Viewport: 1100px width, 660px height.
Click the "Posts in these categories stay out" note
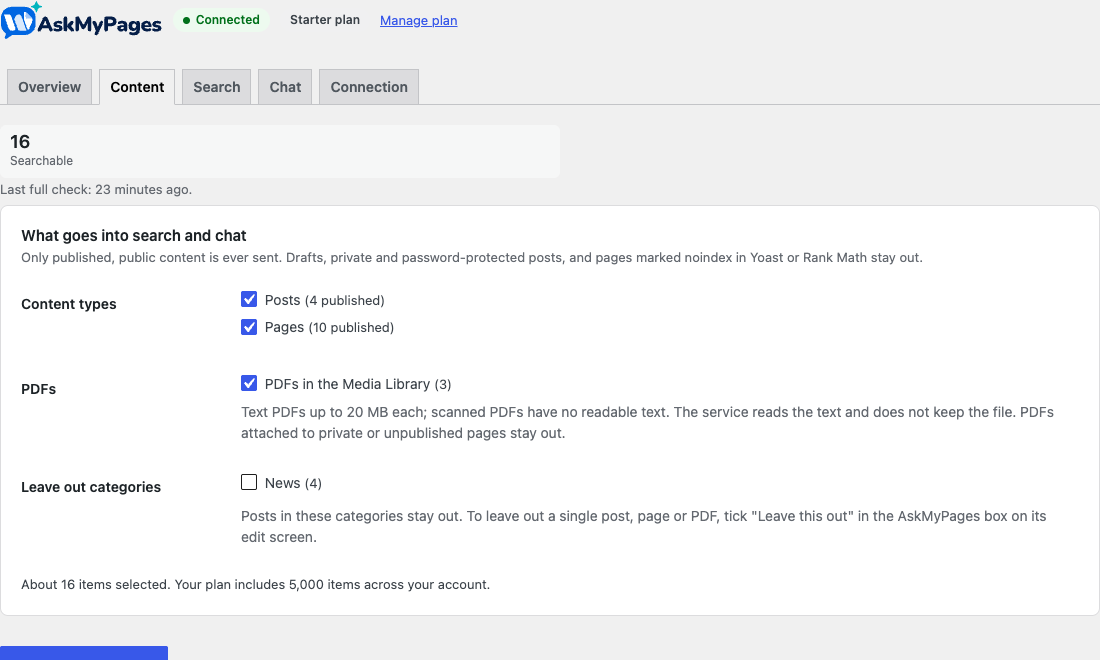(x=643, y=526)
